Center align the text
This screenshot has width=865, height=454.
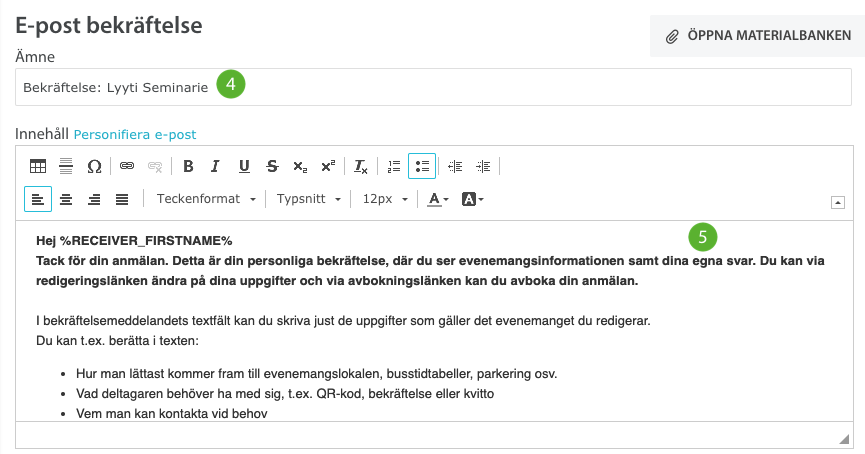tap(66, 199)
